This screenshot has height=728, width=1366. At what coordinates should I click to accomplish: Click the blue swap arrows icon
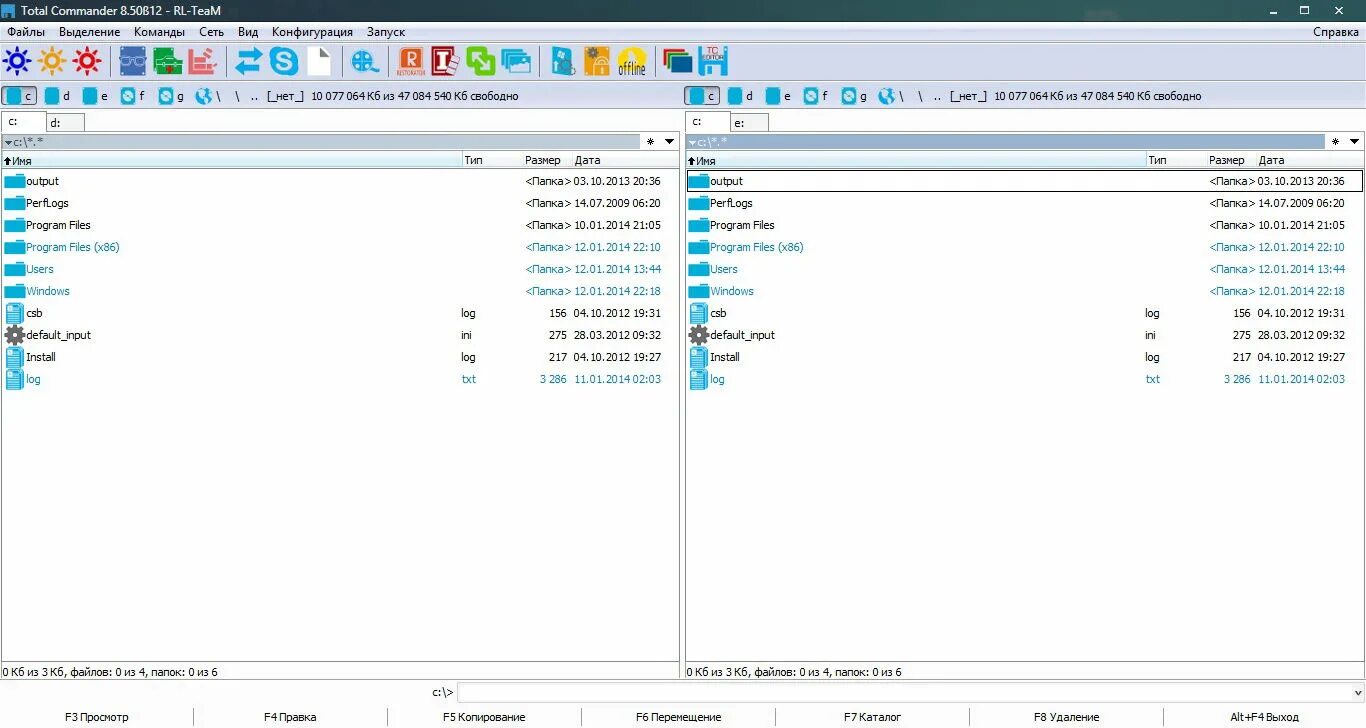click(248, 62)
